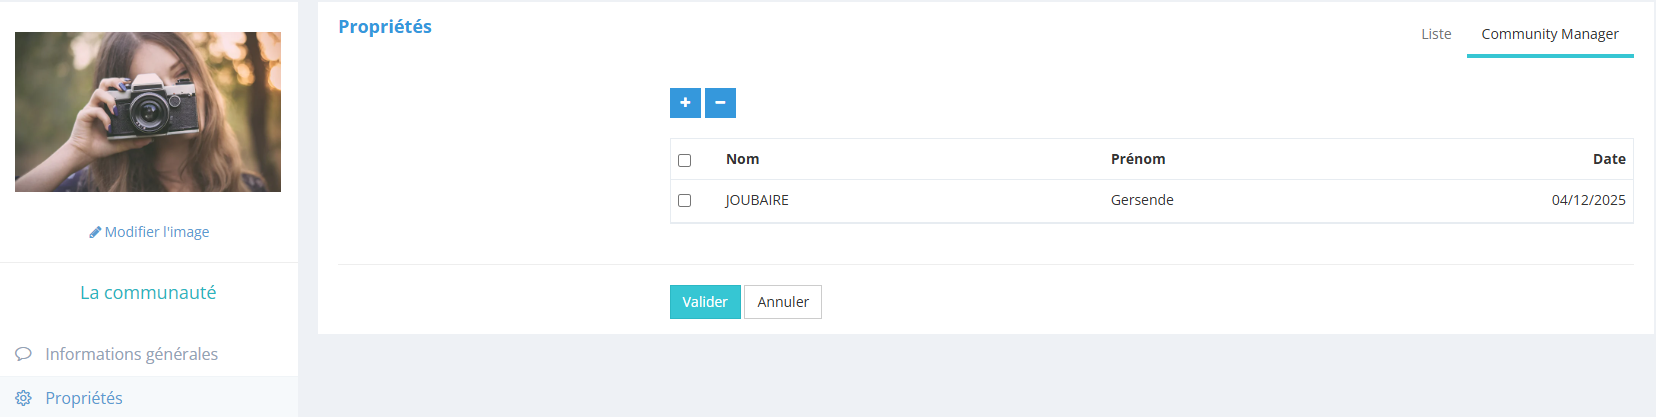Click the speech bubble icon in the sidebar
Image resolution: width=1656 pixels, height=417 pixels.
pyautogui.click(x=23, y=354)
